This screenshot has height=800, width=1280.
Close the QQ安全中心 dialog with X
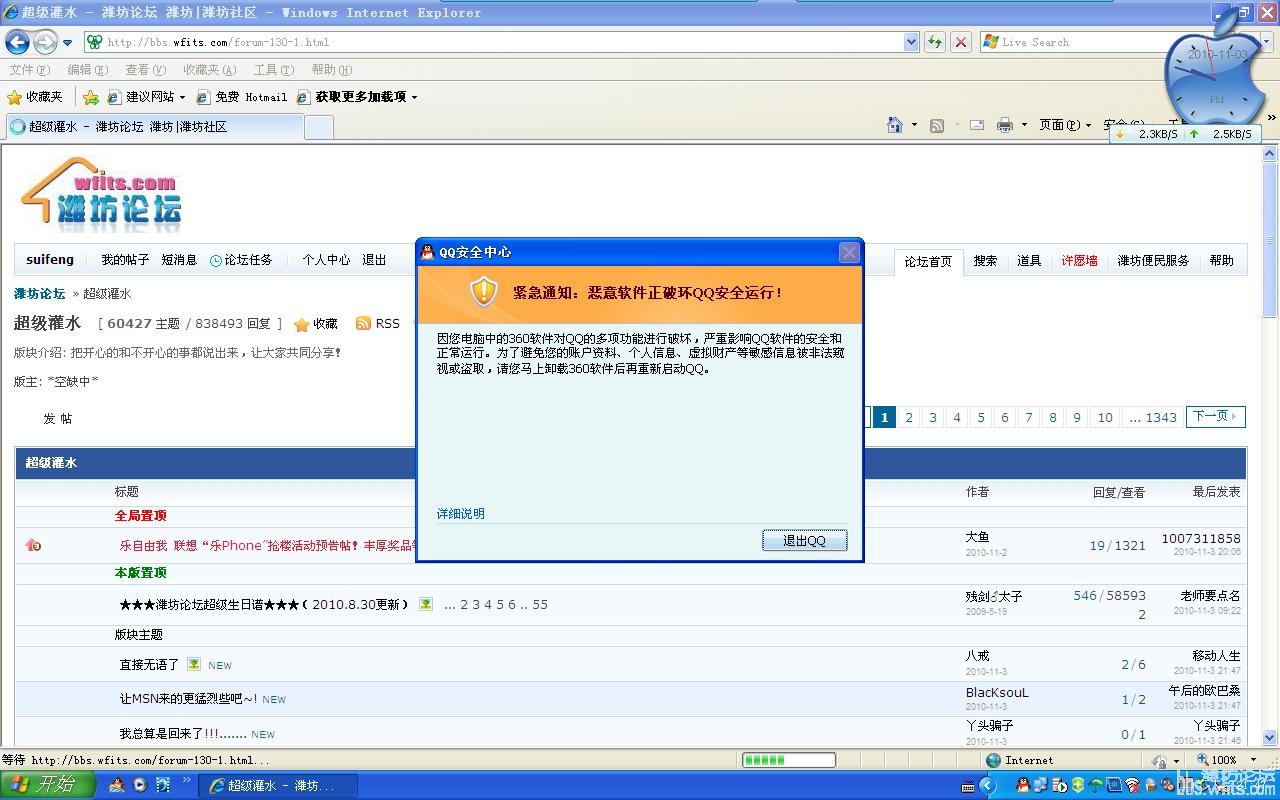tap(849, 252)
